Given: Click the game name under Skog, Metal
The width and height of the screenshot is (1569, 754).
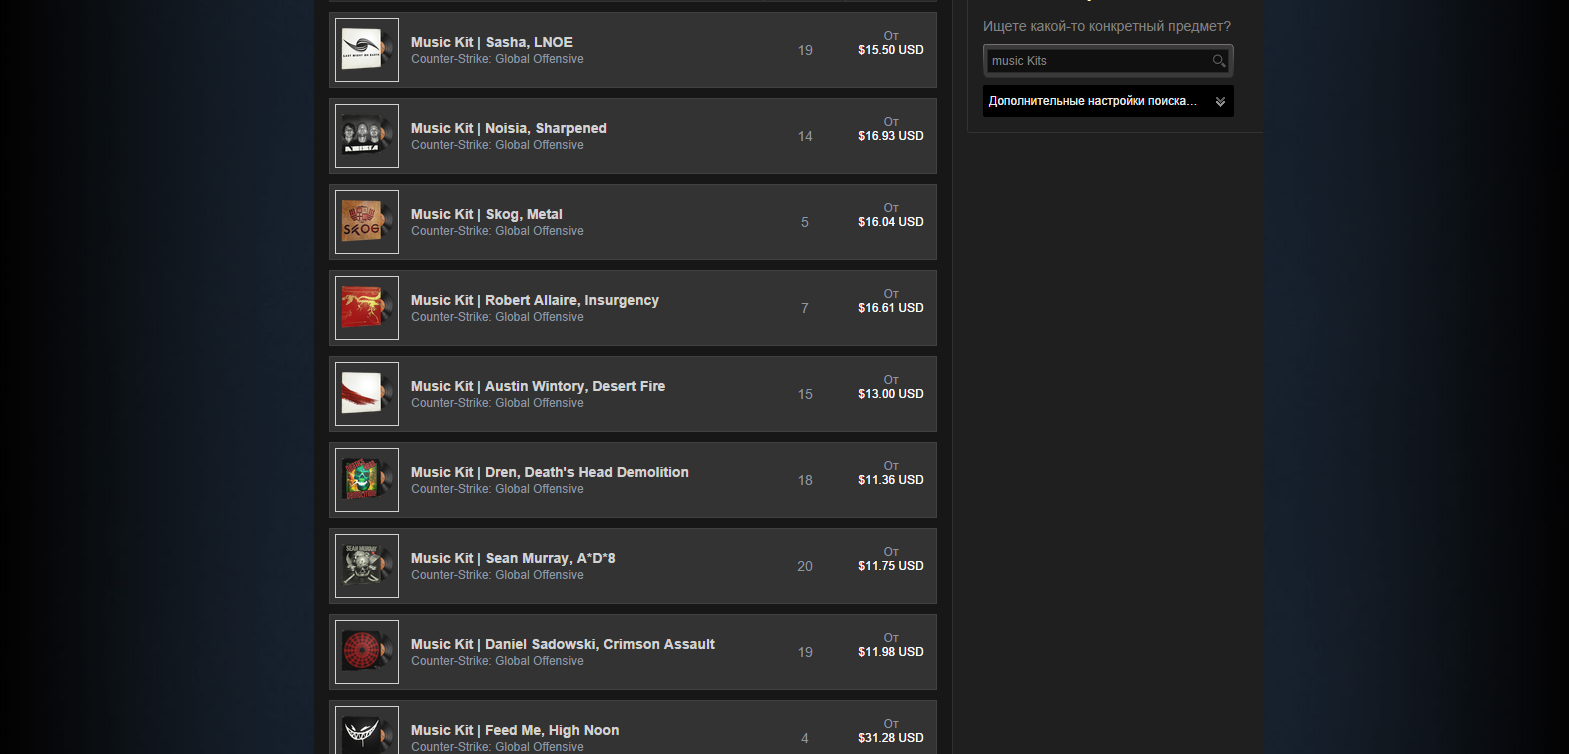Looking at the screenshot, I should (497, 231).
